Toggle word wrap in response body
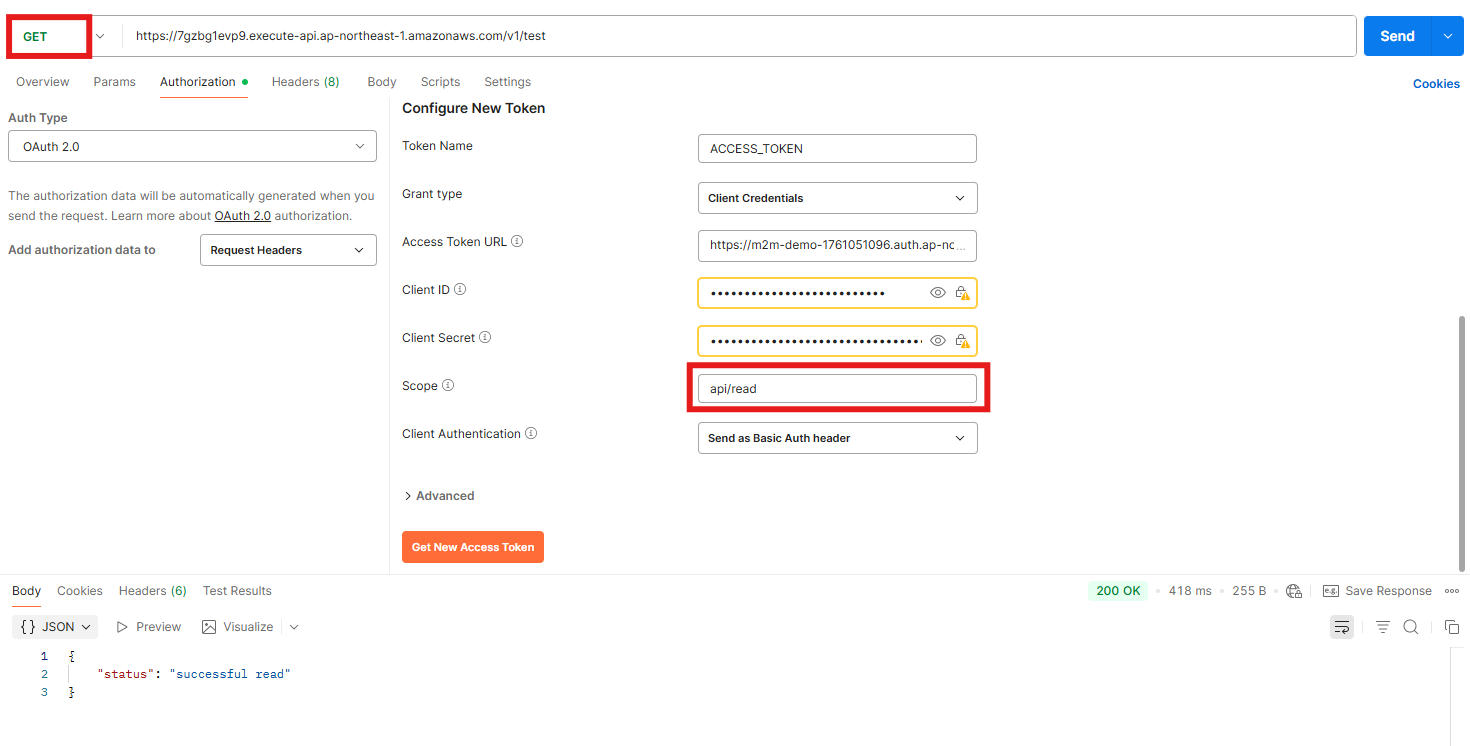 click(x=1342, y=627)
